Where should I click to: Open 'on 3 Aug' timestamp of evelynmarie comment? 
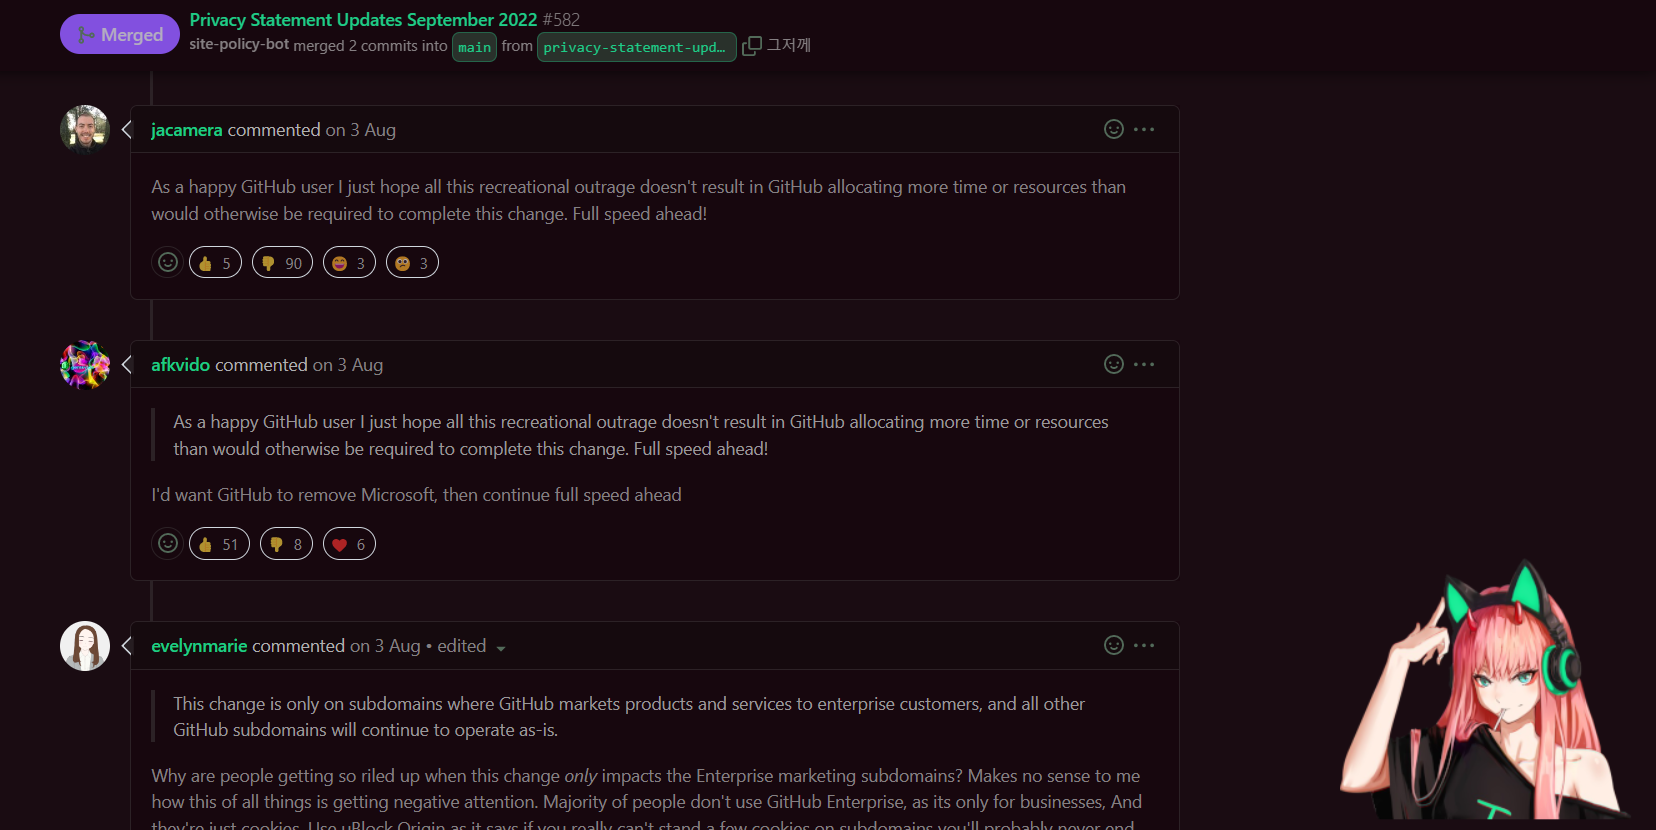click(385, 646)
